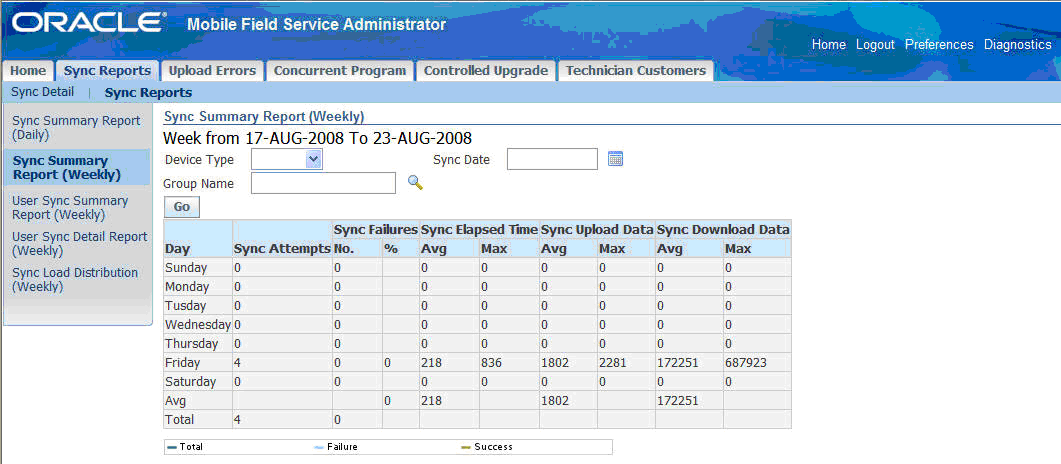1061x464 pixels.
Task: Select the Sync Reports subtab
Action: [148, 93]
